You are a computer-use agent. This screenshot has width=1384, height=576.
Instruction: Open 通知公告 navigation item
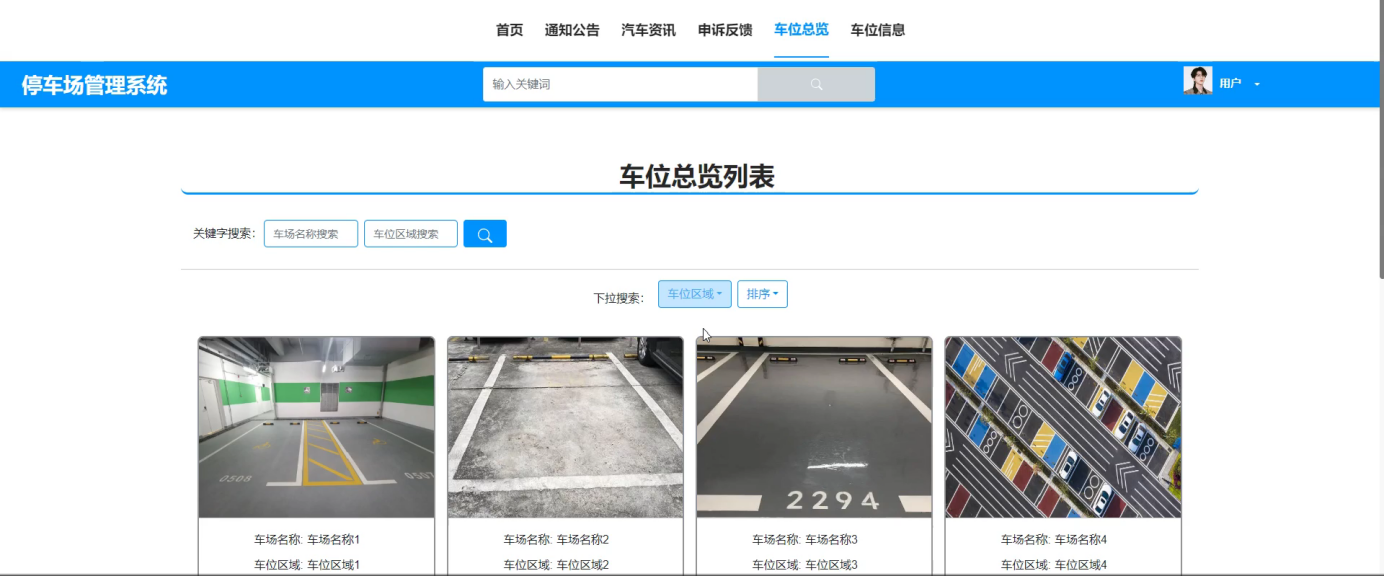click(572, 30)
